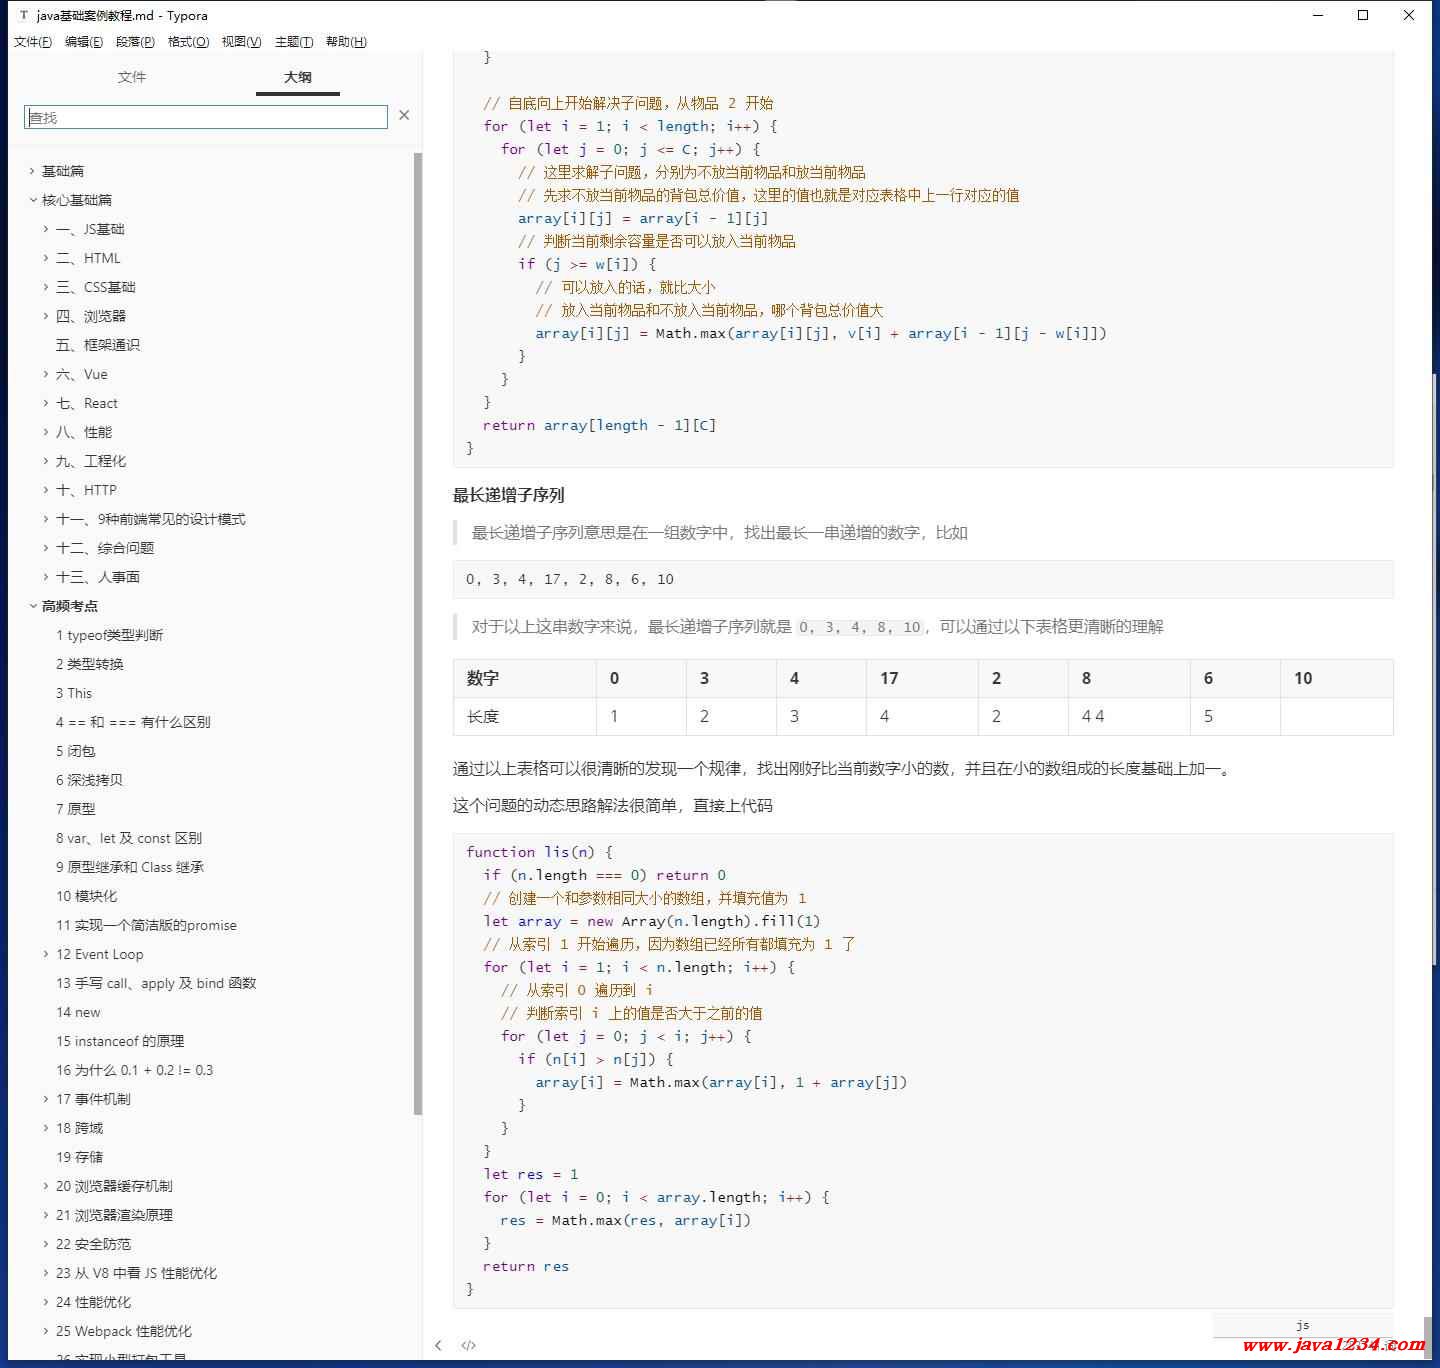
Task: Toggle source code mode icon
Action: [468, 1345]
